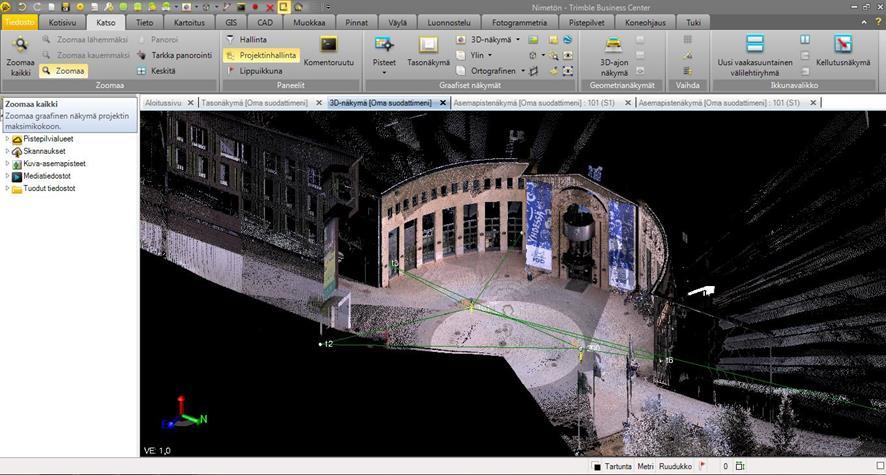Click the green-box status bar icon
Screen dimensions: 886x475
pos(740,466)
